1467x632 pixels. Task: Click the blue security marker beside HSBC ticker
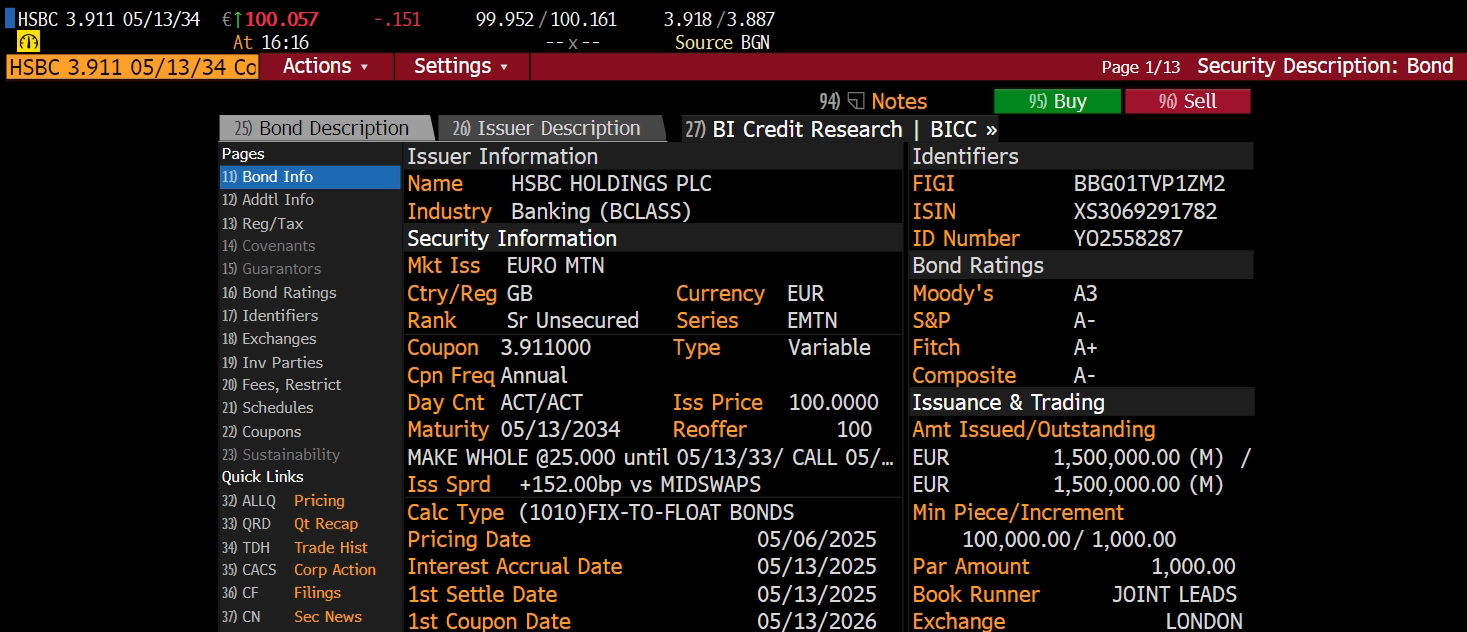(10, 19)
